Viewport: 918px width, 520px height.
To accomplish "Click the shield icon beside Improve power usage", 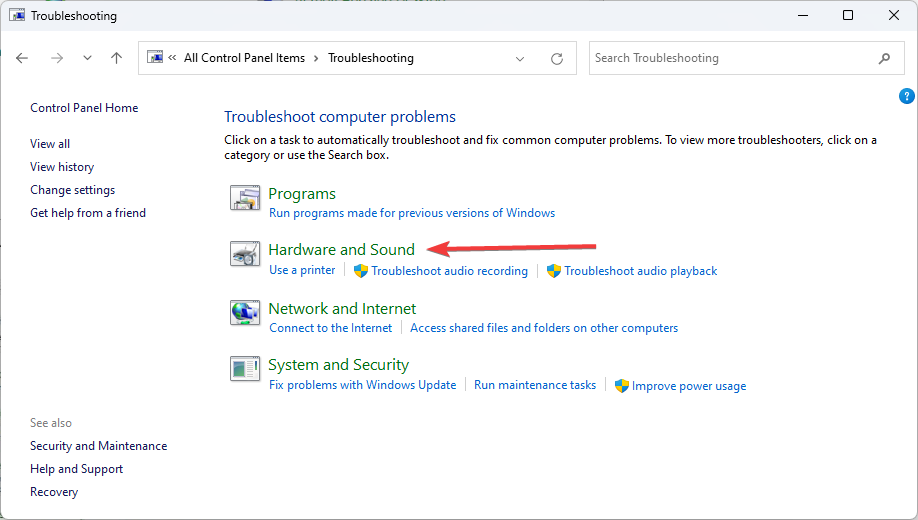I will pos(622,385).
